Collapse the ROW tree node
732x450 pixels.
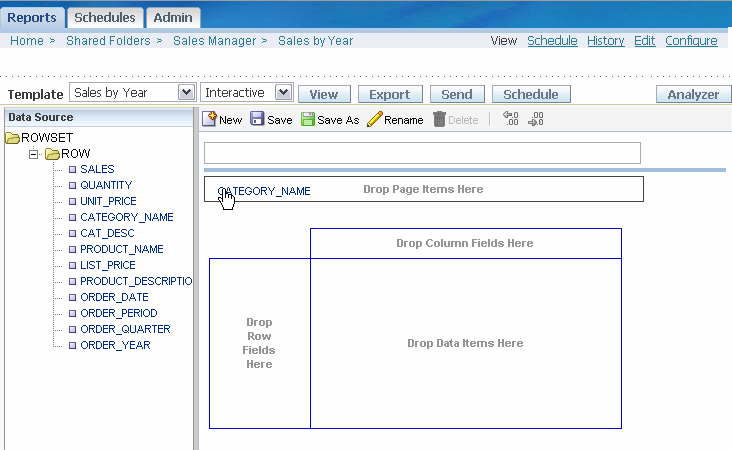(x=33, y=154)
